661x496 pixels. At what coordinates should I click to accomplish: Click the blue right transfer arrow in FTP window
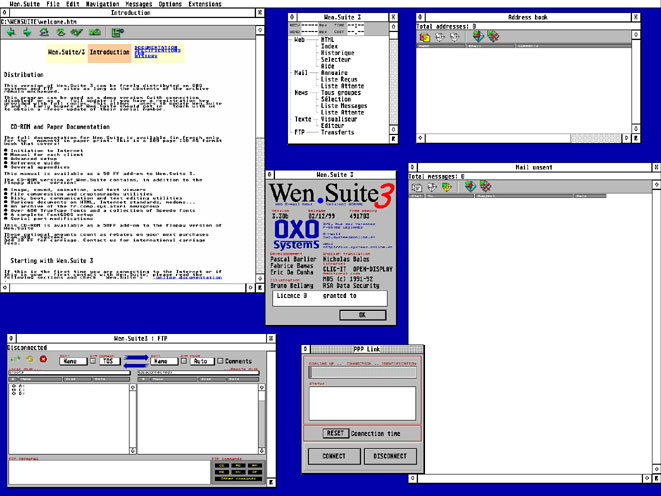(x=137, y=358)
